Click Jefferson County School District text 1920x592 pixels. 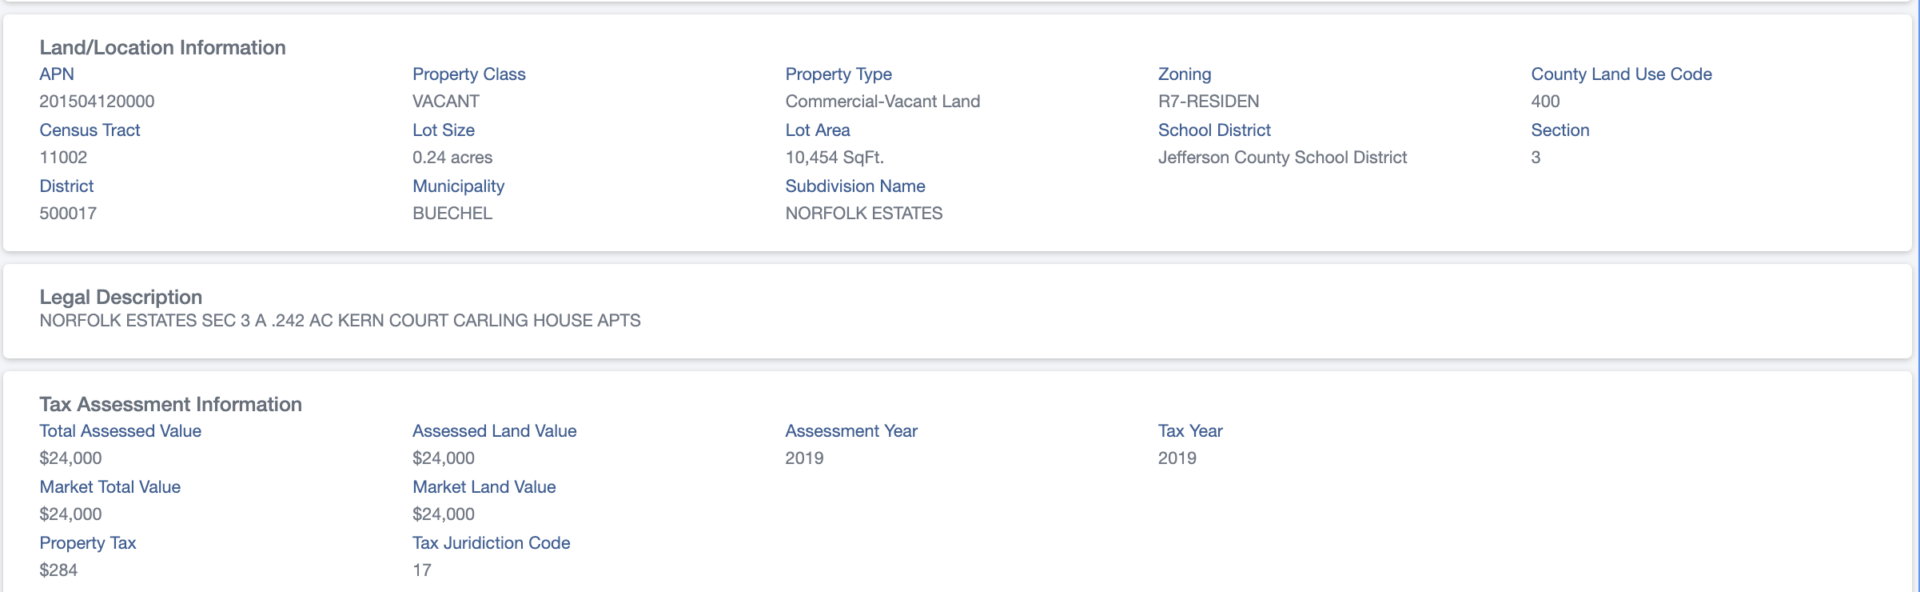click(x=1282, y=157)
